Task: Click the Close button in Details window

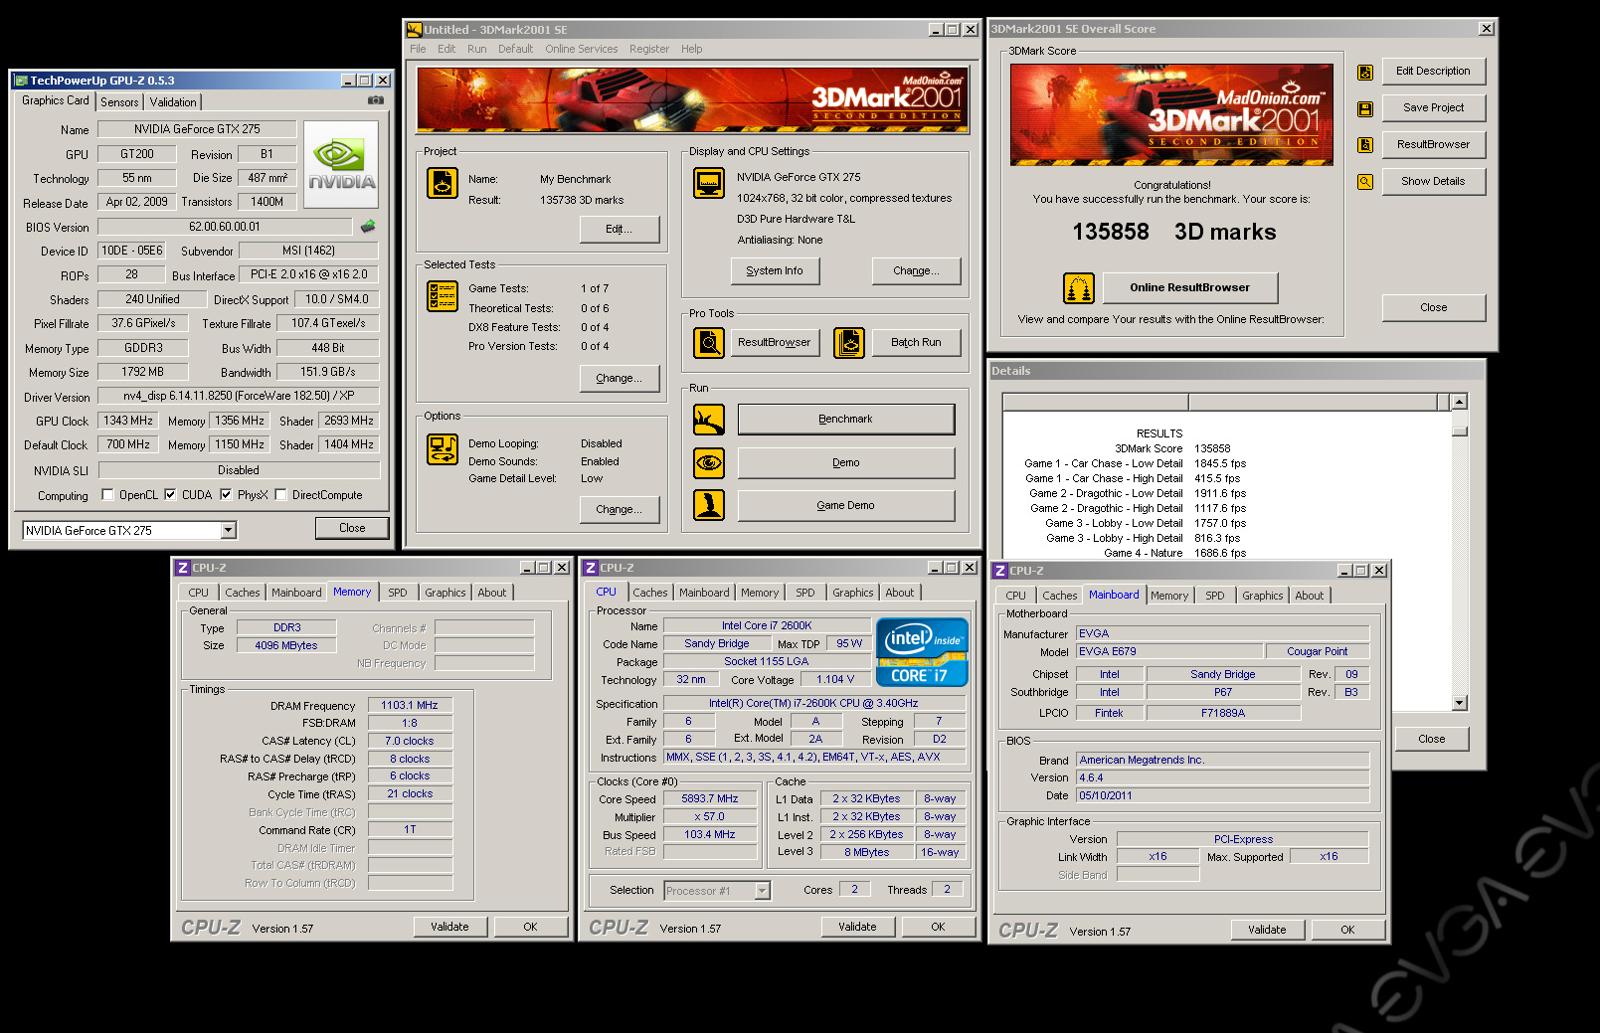Action: [x=1431, y=739]
